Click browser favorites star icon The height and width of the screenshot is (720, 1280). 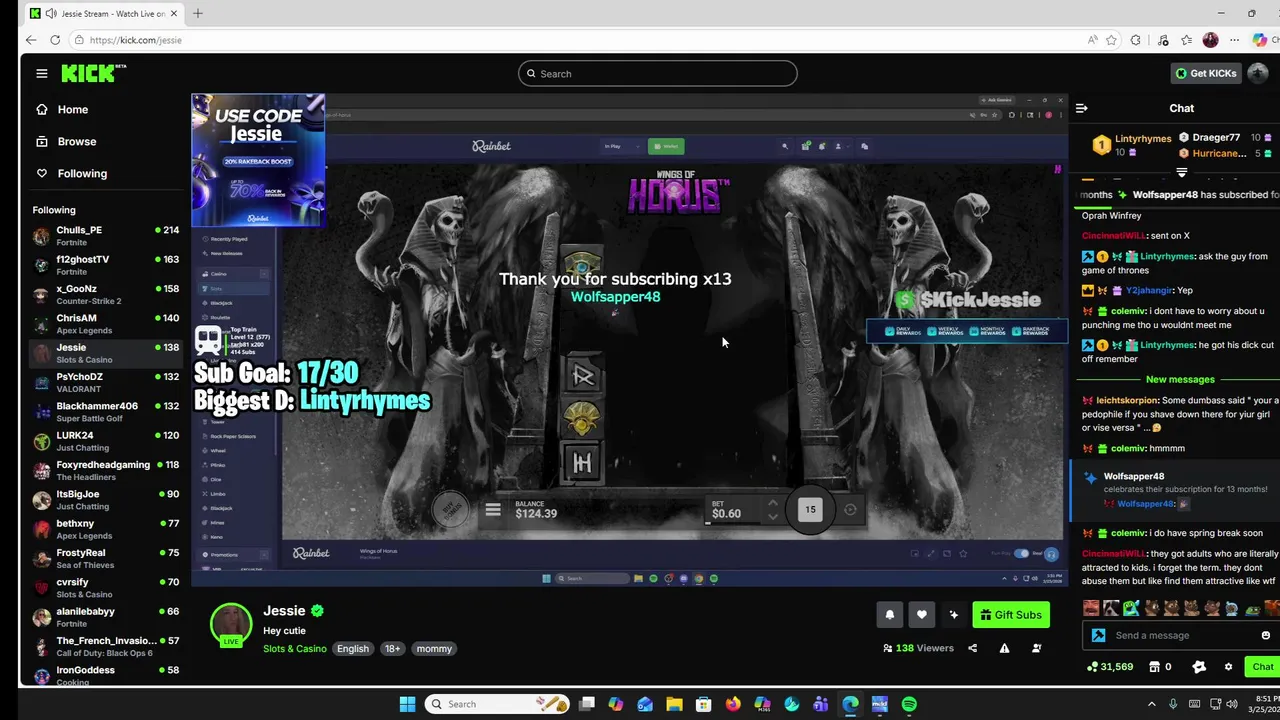click(x=1111, y=40)
